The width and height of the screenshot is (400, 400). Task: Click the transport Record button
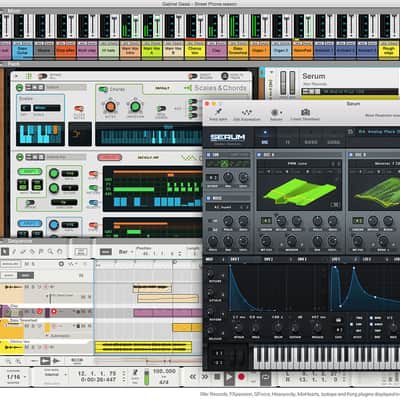pos(241,377)
